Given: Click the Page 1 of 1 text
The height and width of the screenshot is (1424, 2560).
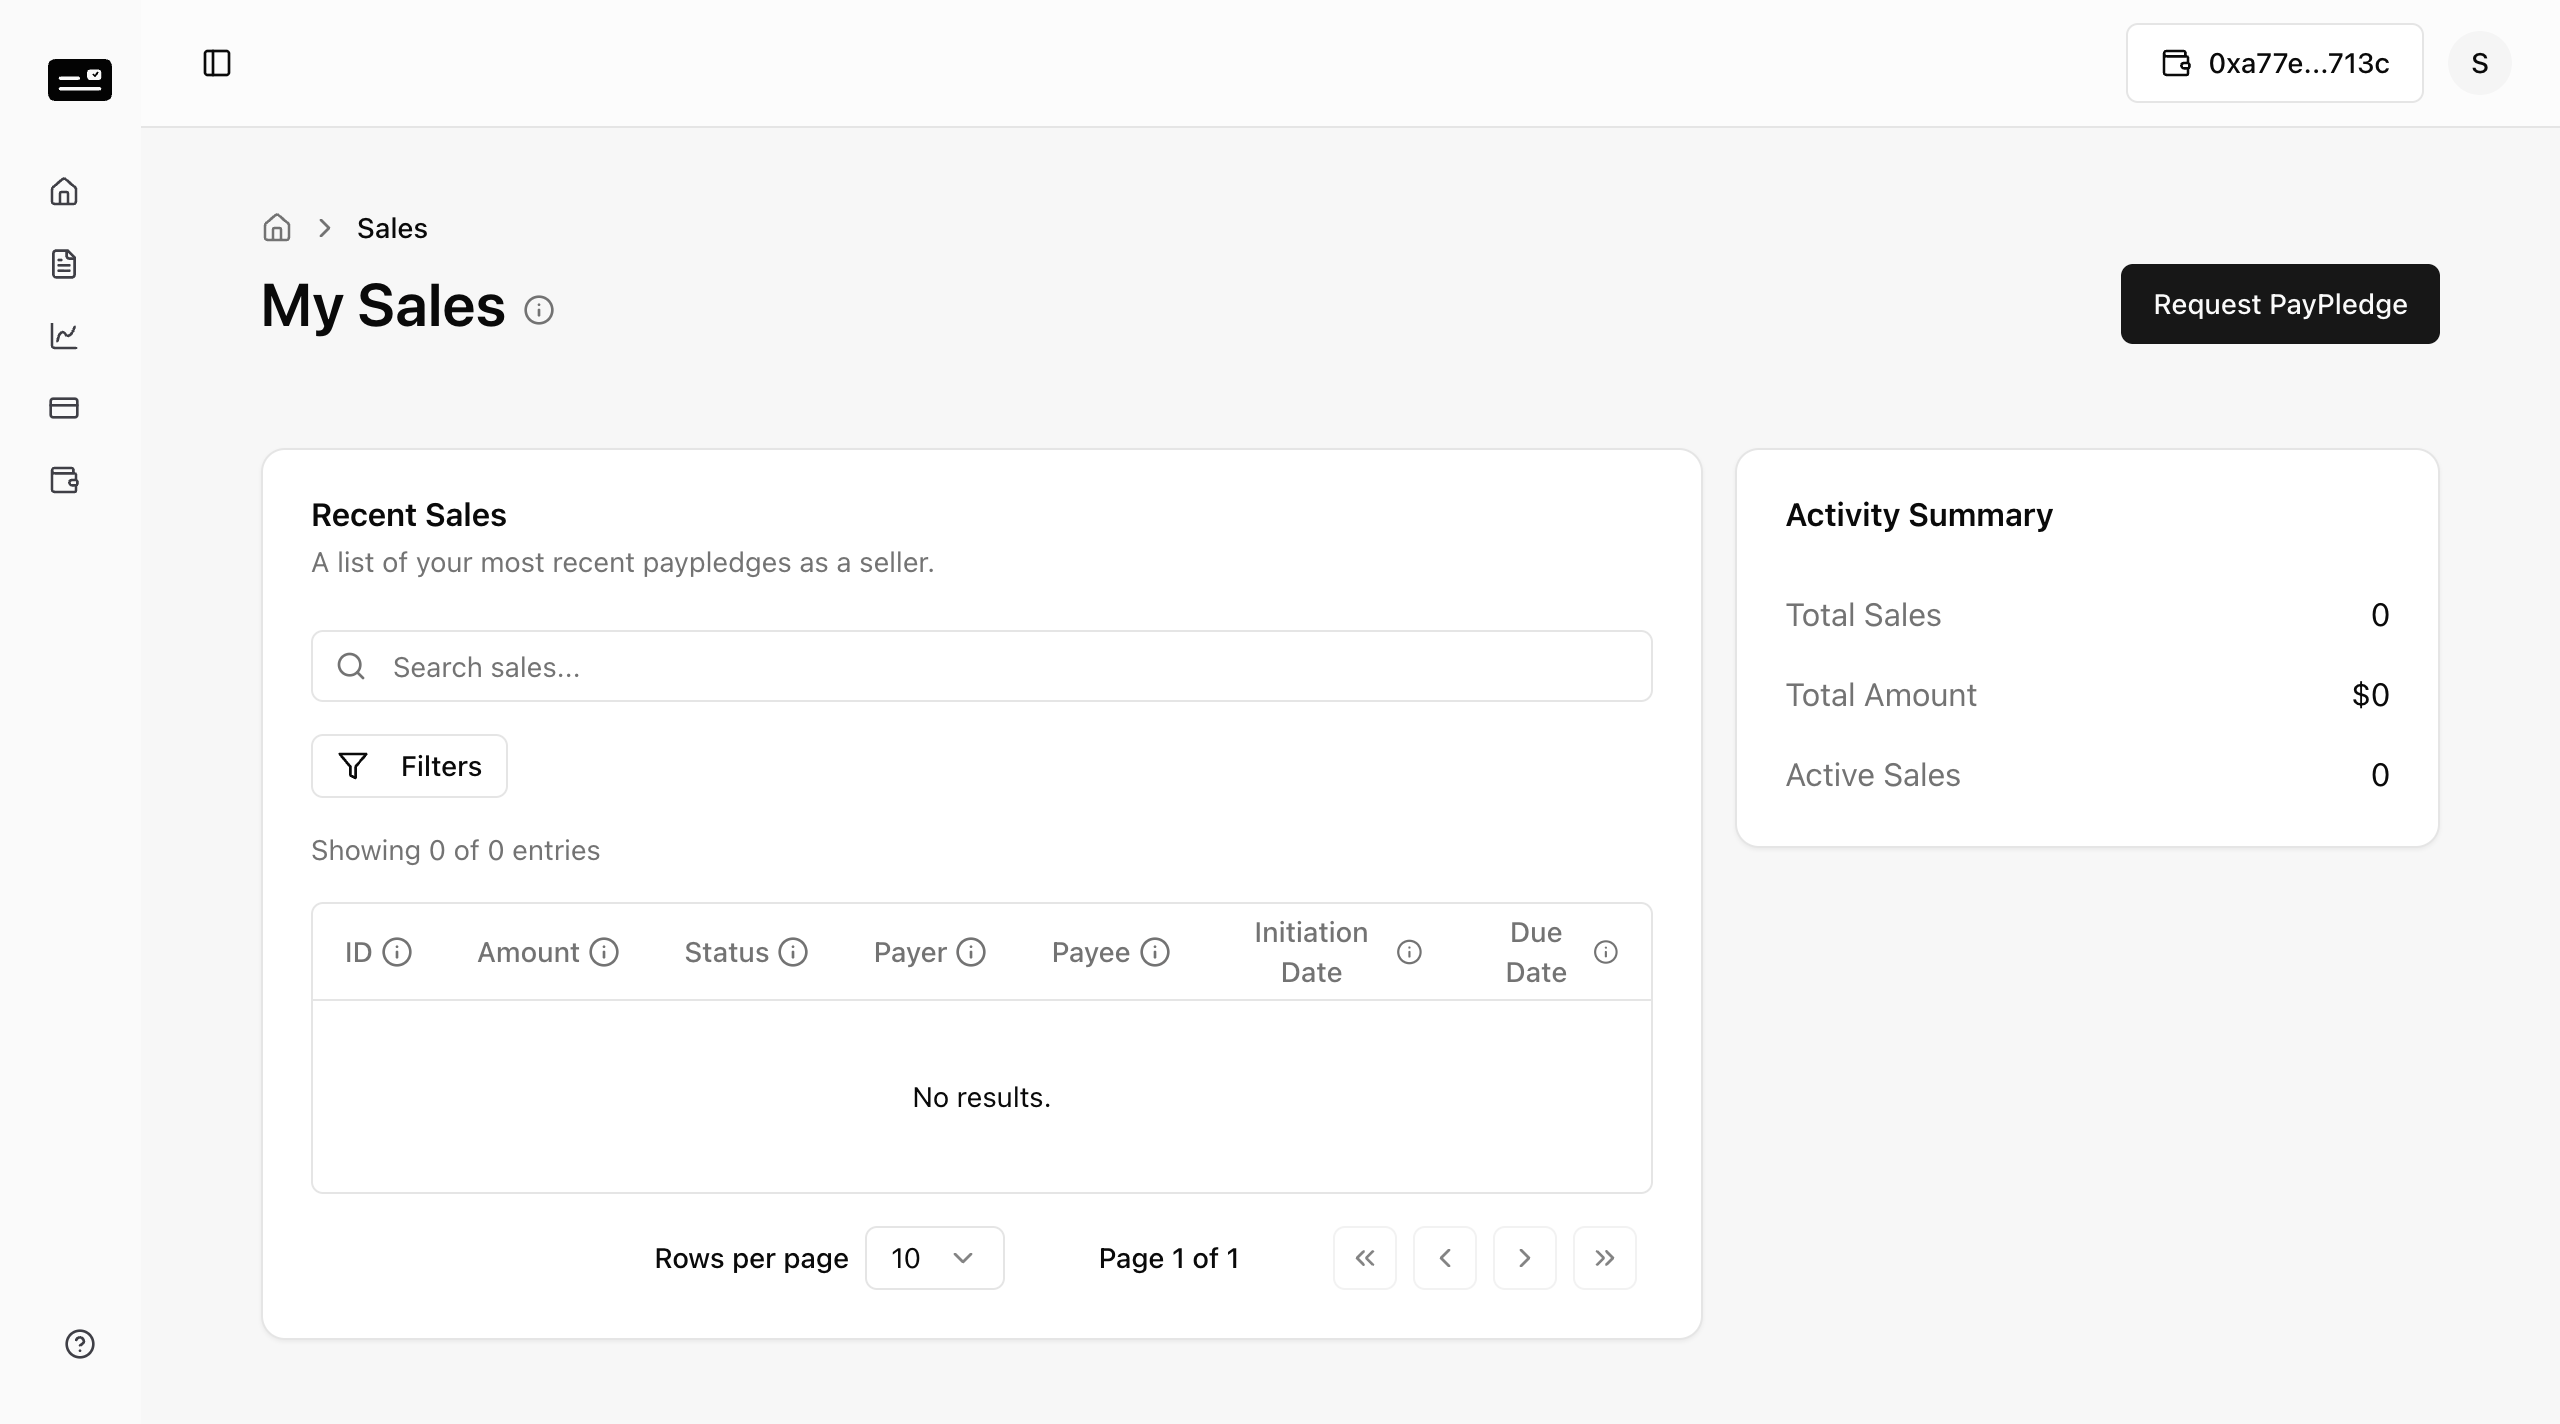Looking at the screenshot, I should point(1169,1258).
